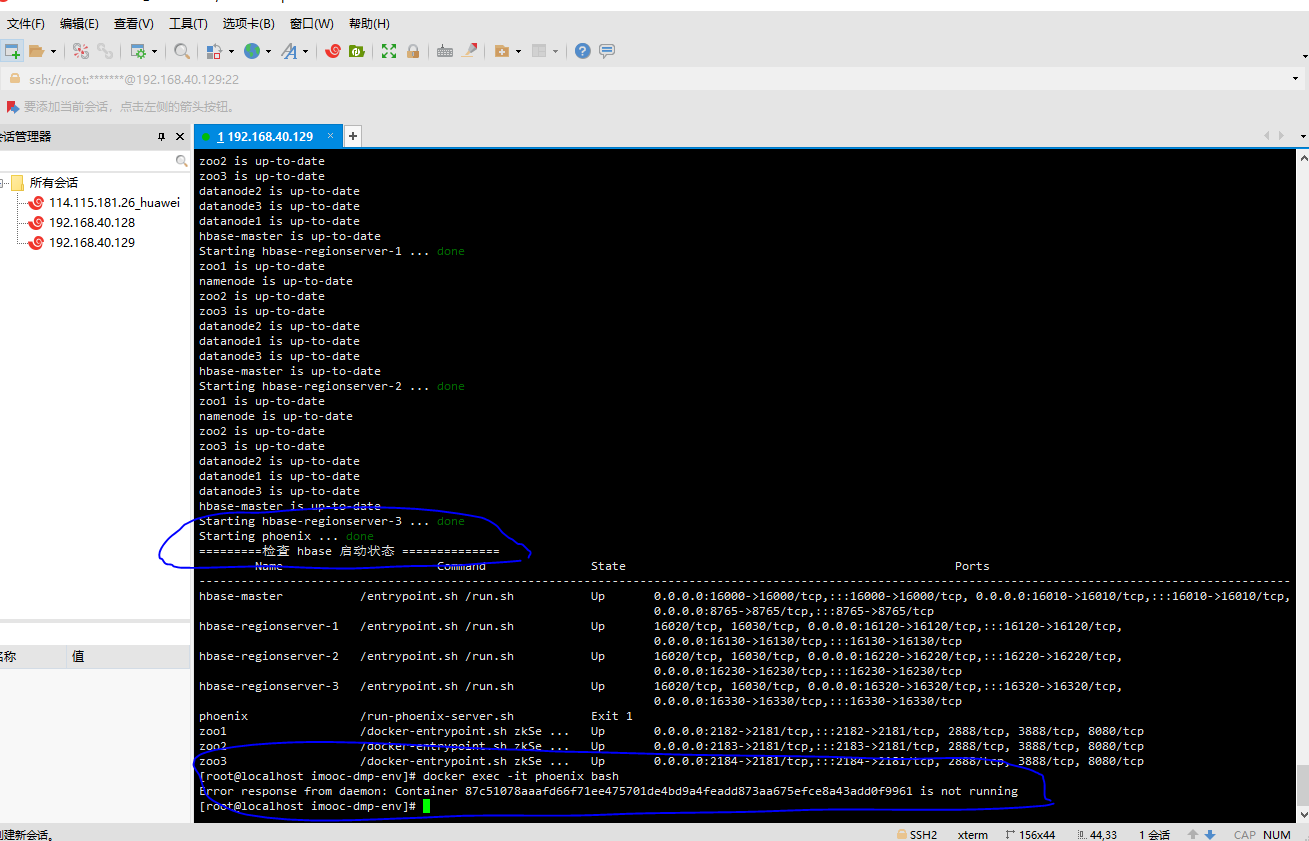Expand the new folder dropdown arrow
The image size is (1309, 841).
pos(518,51)
